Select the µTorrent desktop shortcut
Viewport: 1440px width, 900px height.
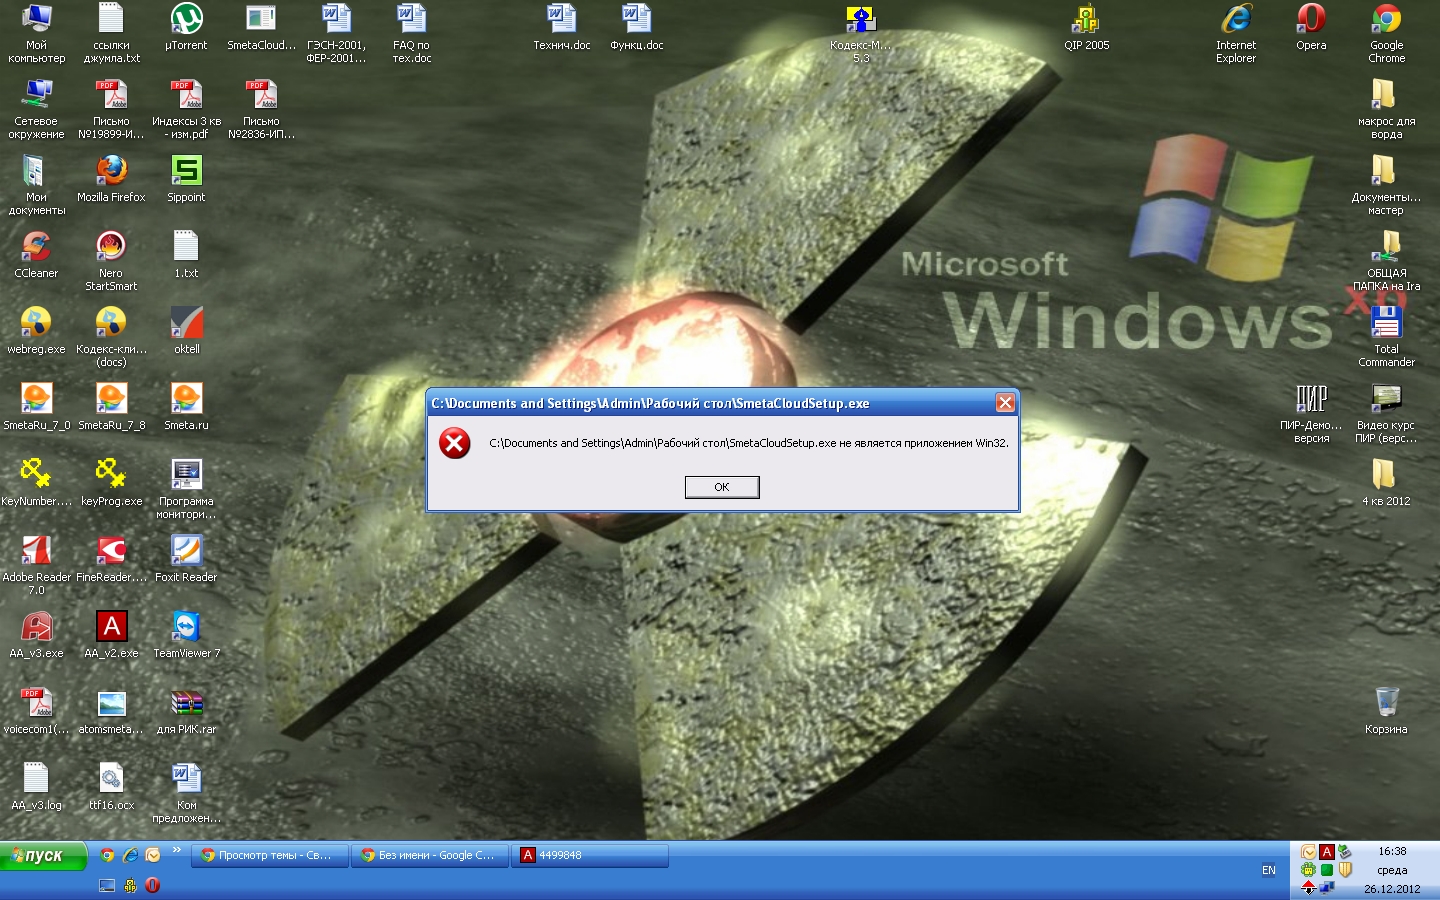[186, 27]
